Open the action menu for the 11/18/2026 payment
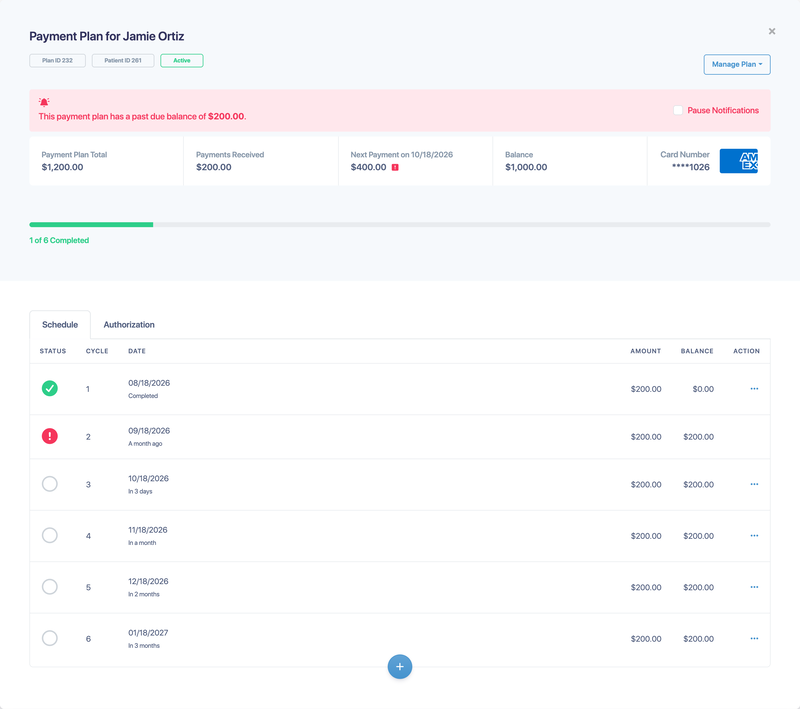Viewport: 800px width, 709px height. click(x=754, y=536)
